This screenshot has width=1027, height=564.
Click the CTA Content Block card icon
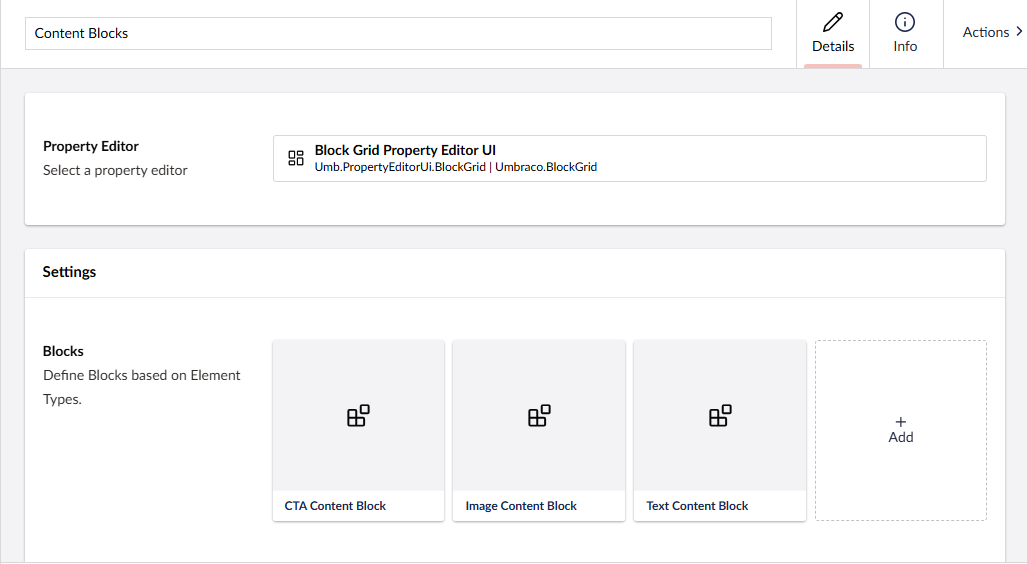click(x=358, y=416)
